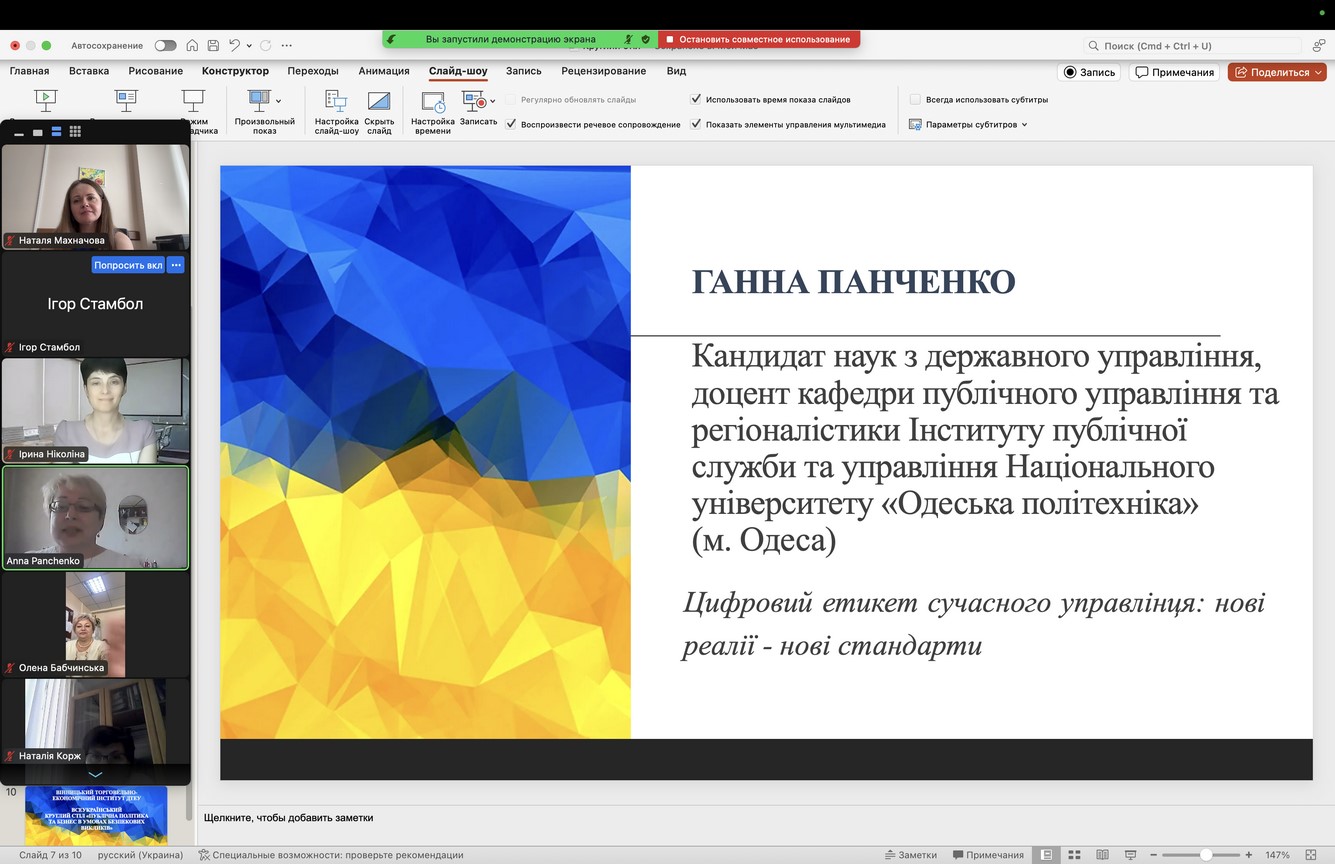This screenshot has width=1335, height=864.
Task: Toggle the Автосохранение switch
Action: click(x=165, y=45)
